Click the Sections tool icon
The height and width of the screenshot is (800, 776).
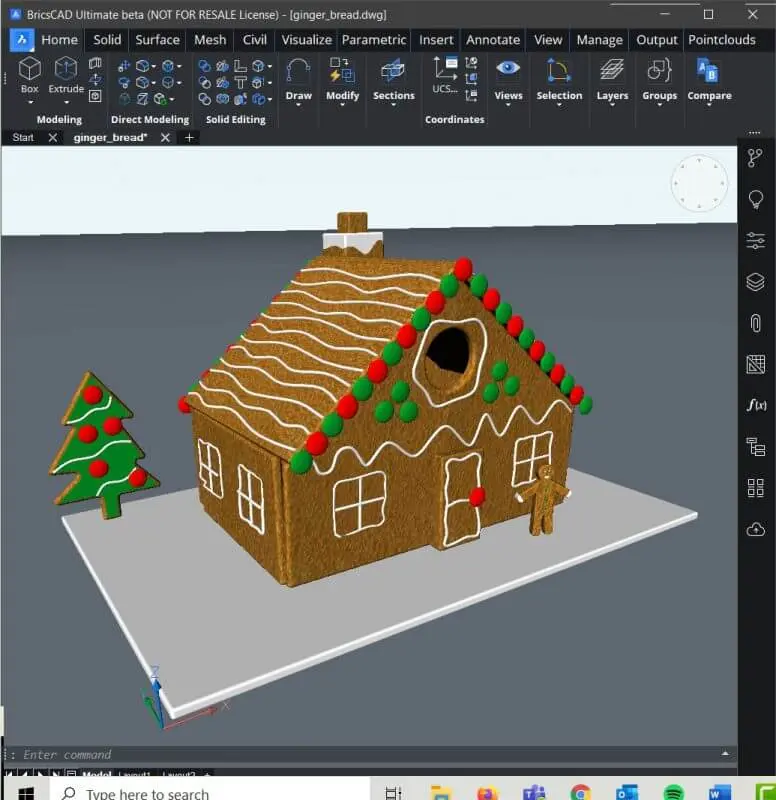[x=393, y=71]
